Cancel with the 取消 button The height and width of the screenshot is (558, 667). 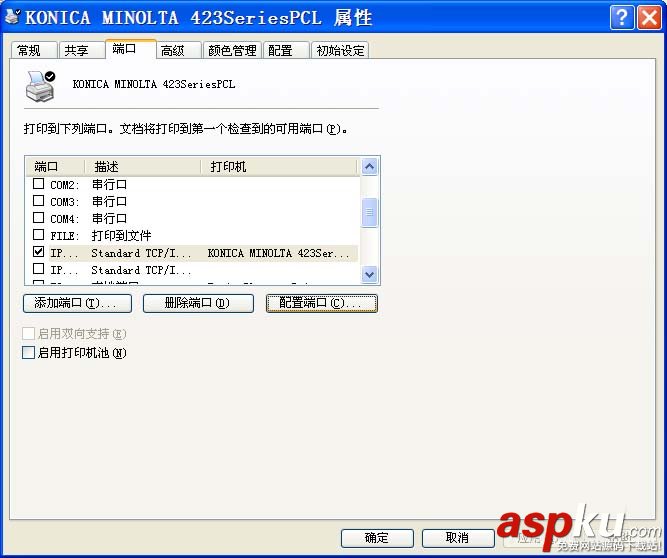coord(458,538)
